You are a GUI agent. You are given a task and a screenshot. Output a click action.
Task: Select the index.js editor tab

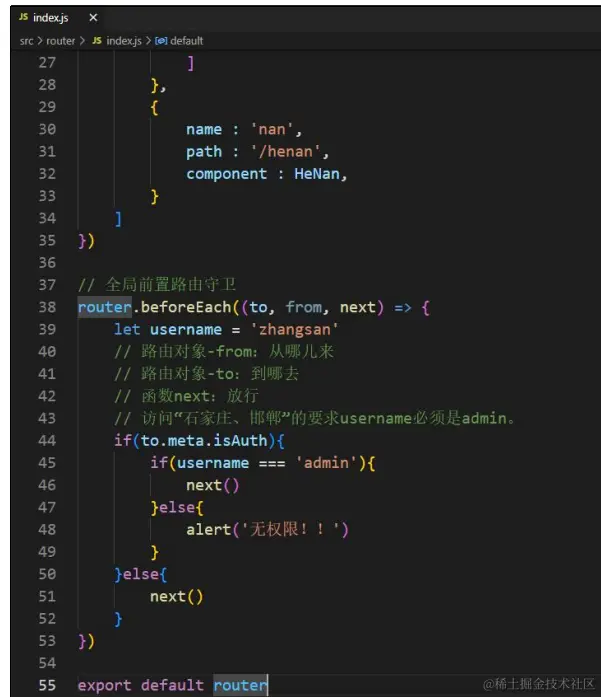58,18
